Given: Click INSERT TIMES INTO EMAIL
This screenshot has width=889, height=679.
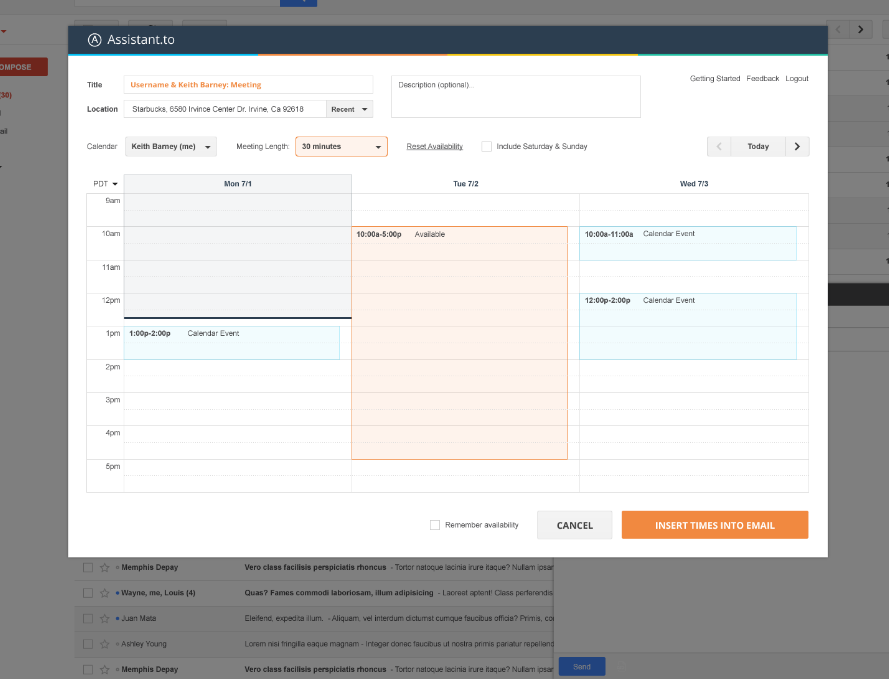Looking at the screenshot, I should point(715,525).
